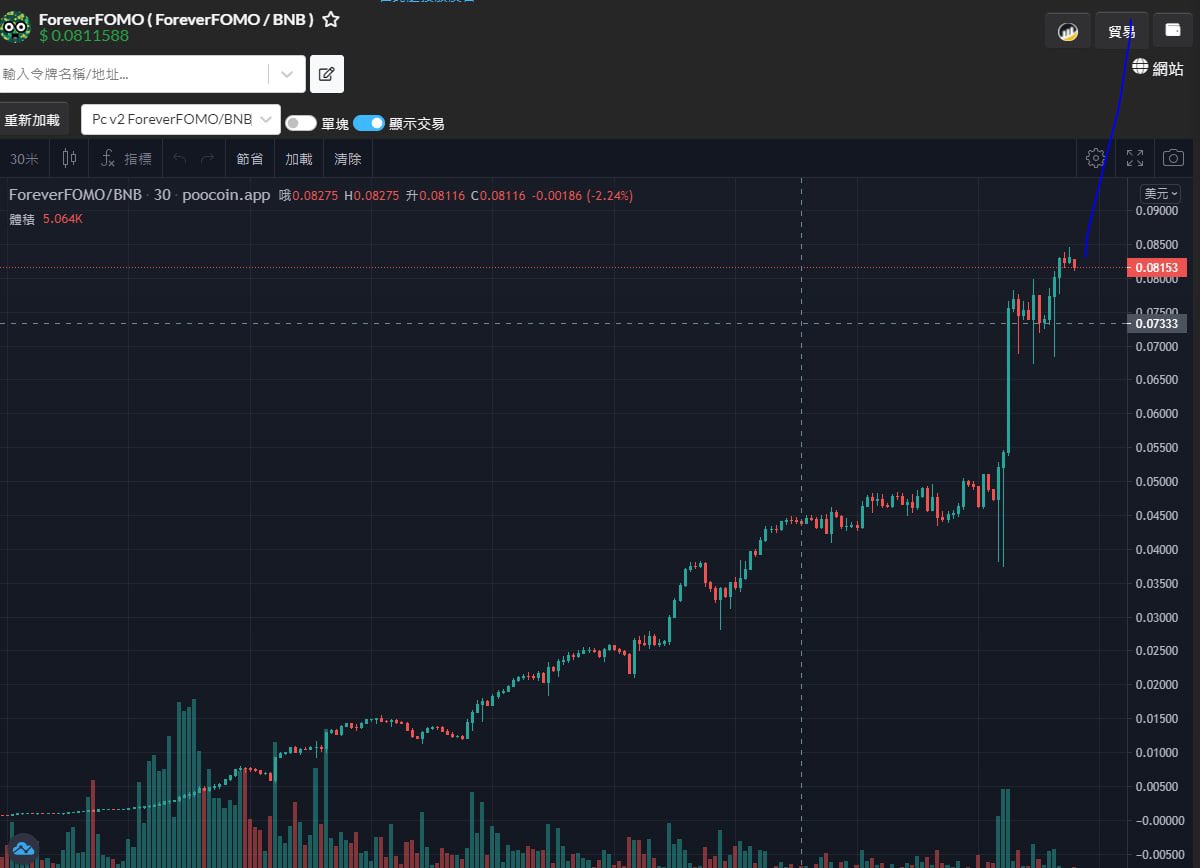Turn off the 顯示交易 switch

(x=369, y=123)
